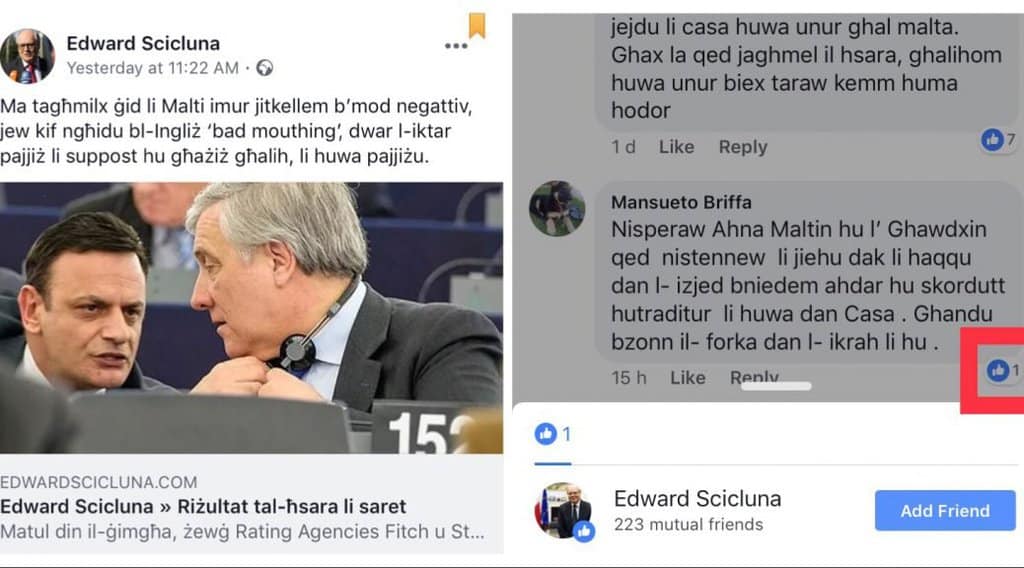Click the globe public privacy icon
1024x568 pixels.
click(264, 68)
